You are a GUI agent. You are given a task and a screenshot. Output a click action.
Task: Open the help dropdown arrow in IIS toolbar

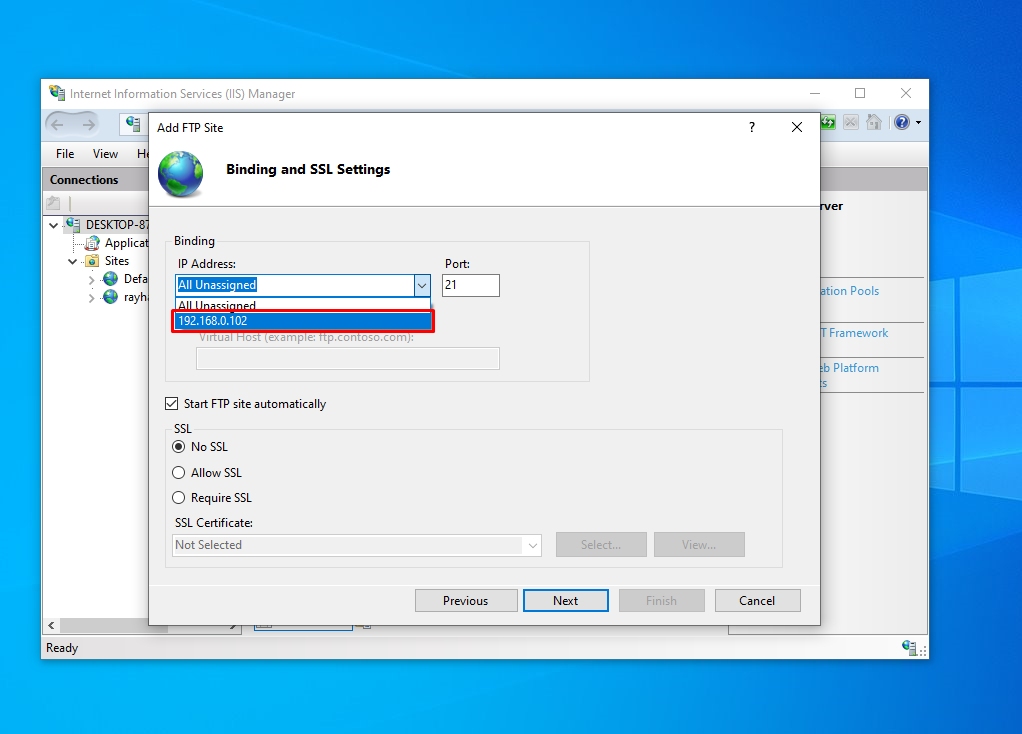pos(918,123)
